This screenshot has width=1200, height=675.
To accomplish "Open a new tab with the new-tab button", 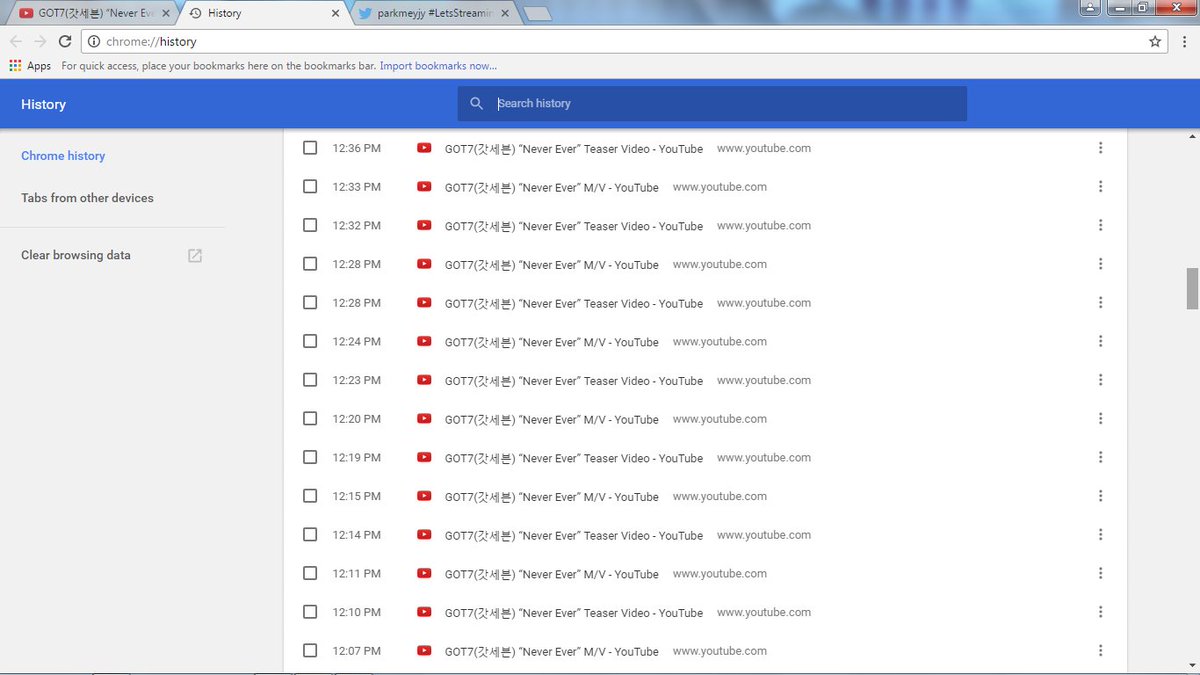I will coord(537,13).
